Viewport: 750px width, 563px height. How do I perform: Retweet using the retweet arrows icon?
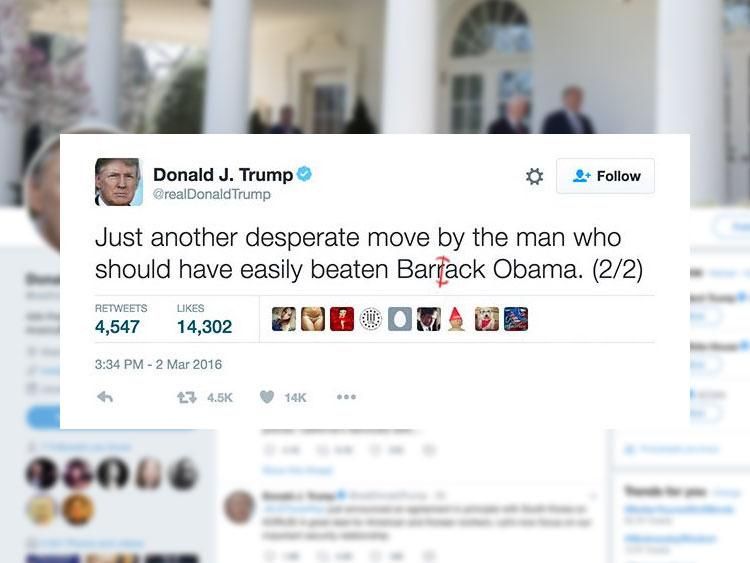[x=187, y=397]
